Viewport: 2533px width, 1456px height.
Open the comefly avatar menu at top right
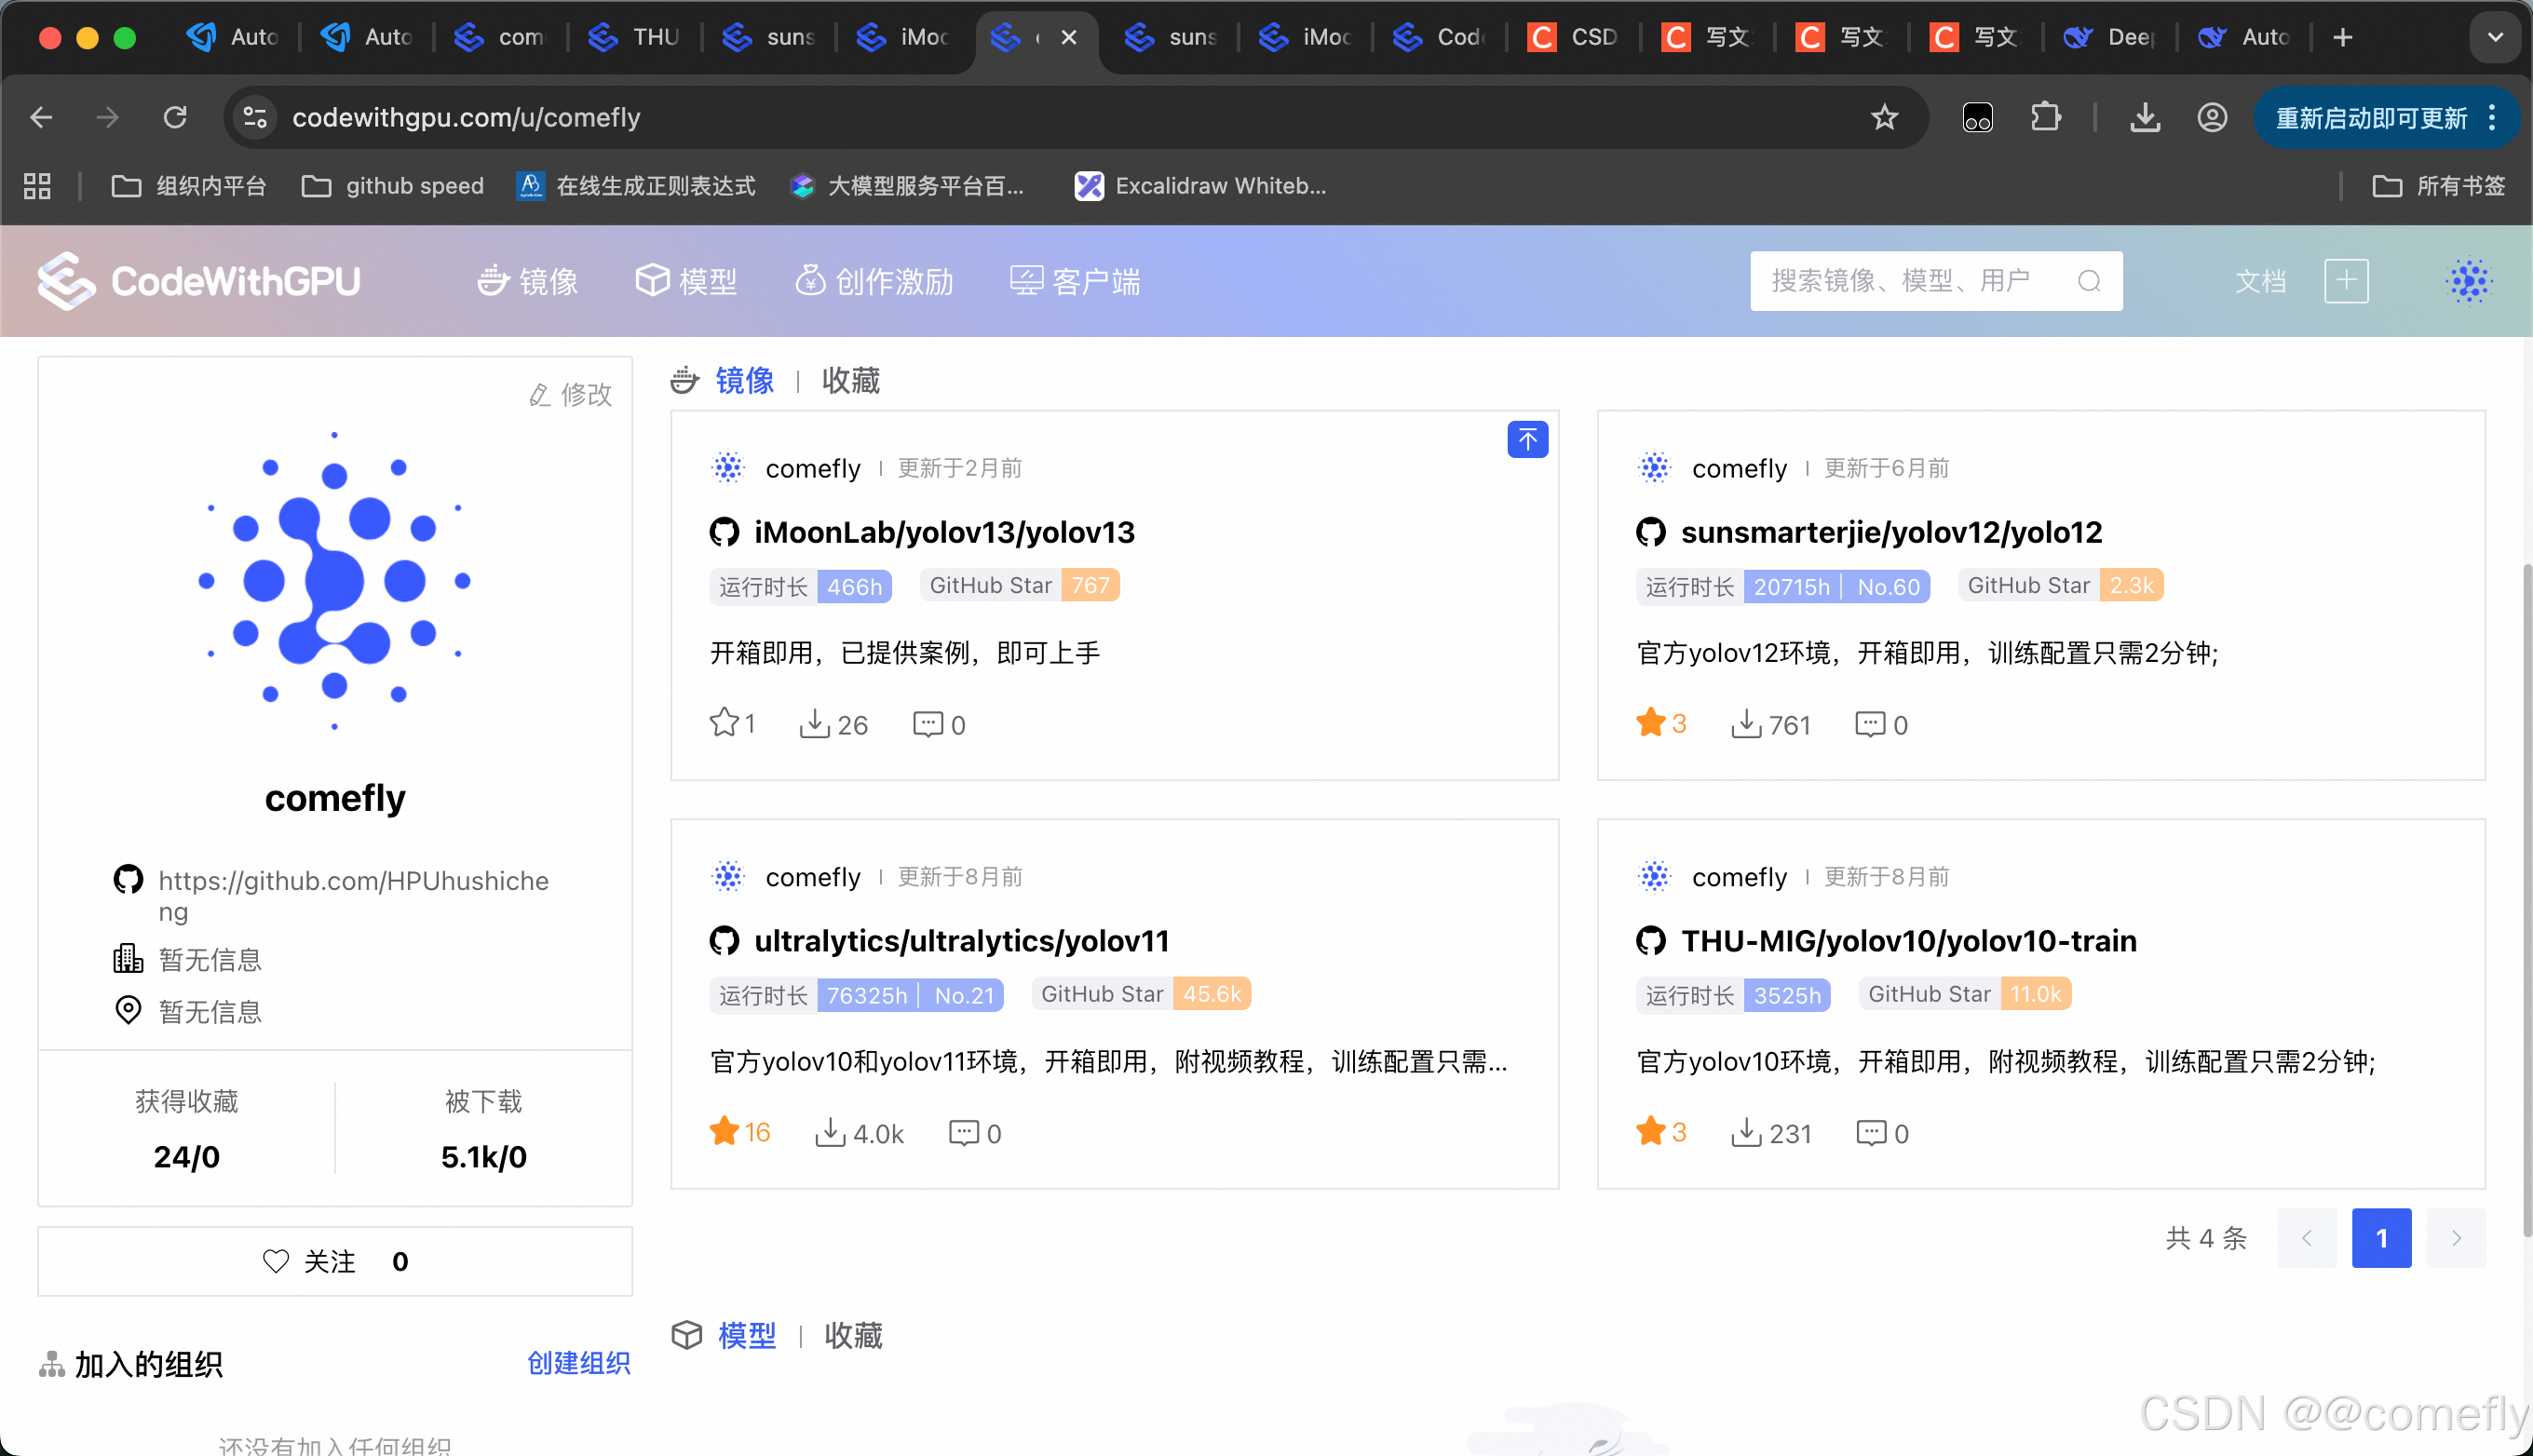2468,281
